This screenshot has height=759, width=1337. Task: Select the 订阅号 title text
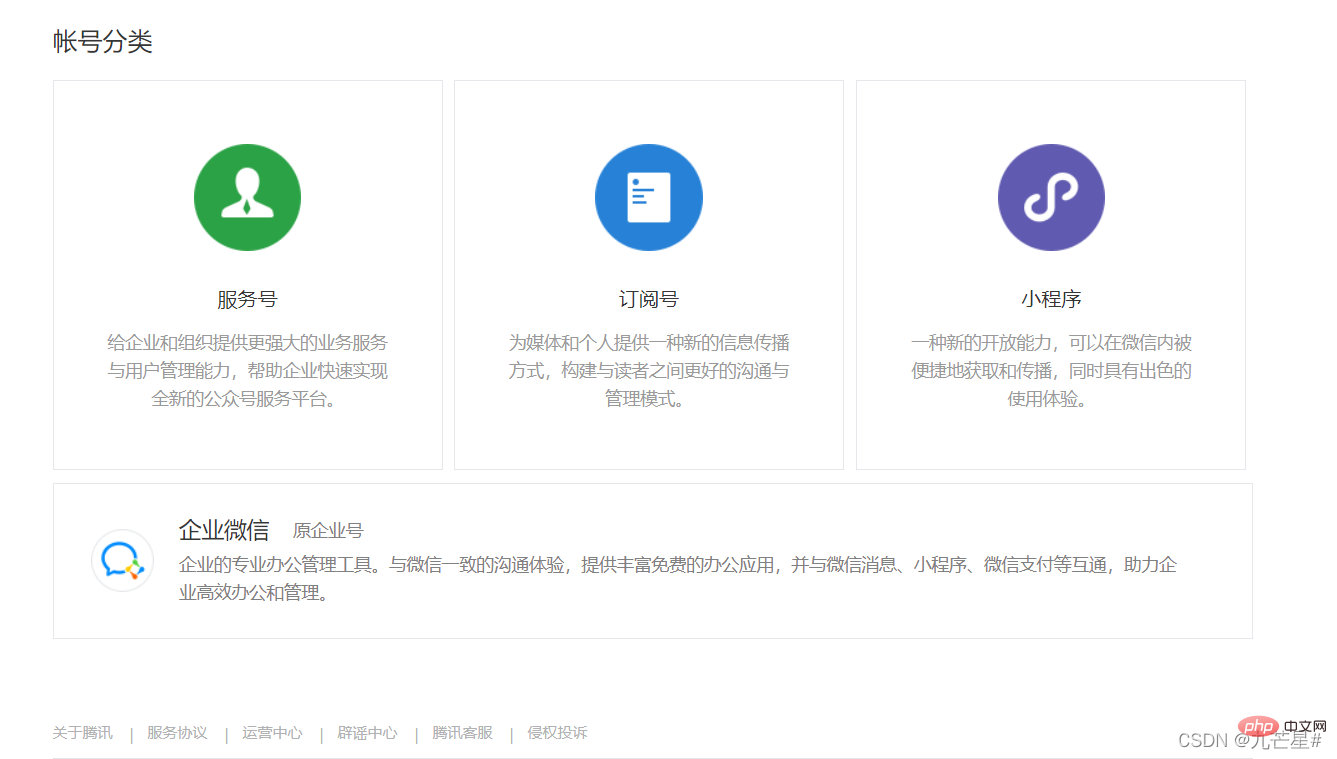(x=649, y=299)
